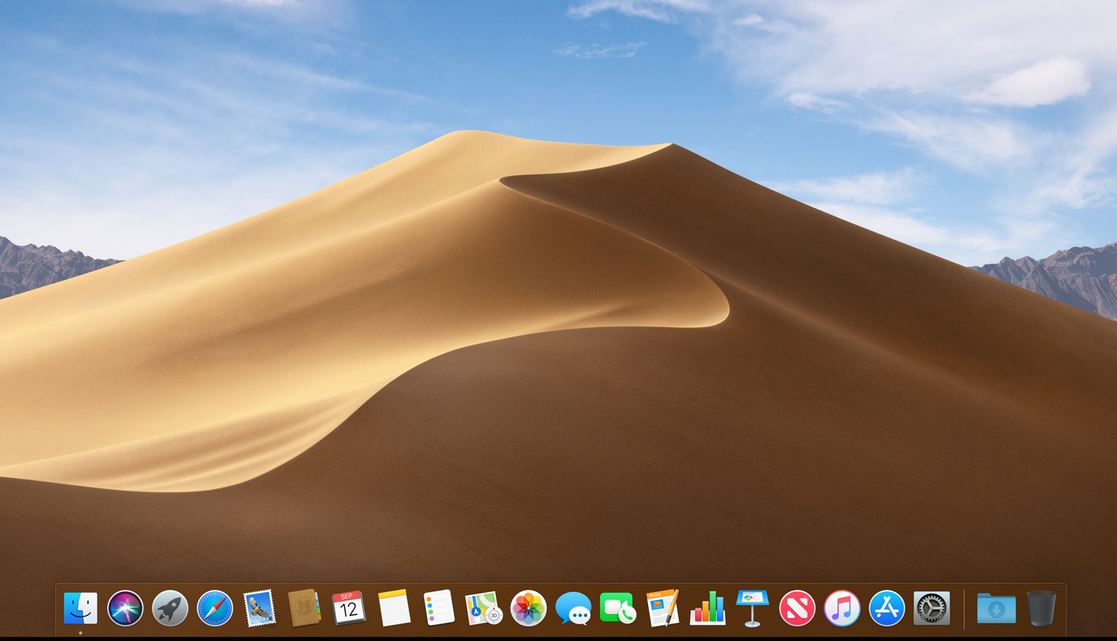This screenshot has height=641, width=1117.
Task: Open the red News app
Action: pos(797,608)
